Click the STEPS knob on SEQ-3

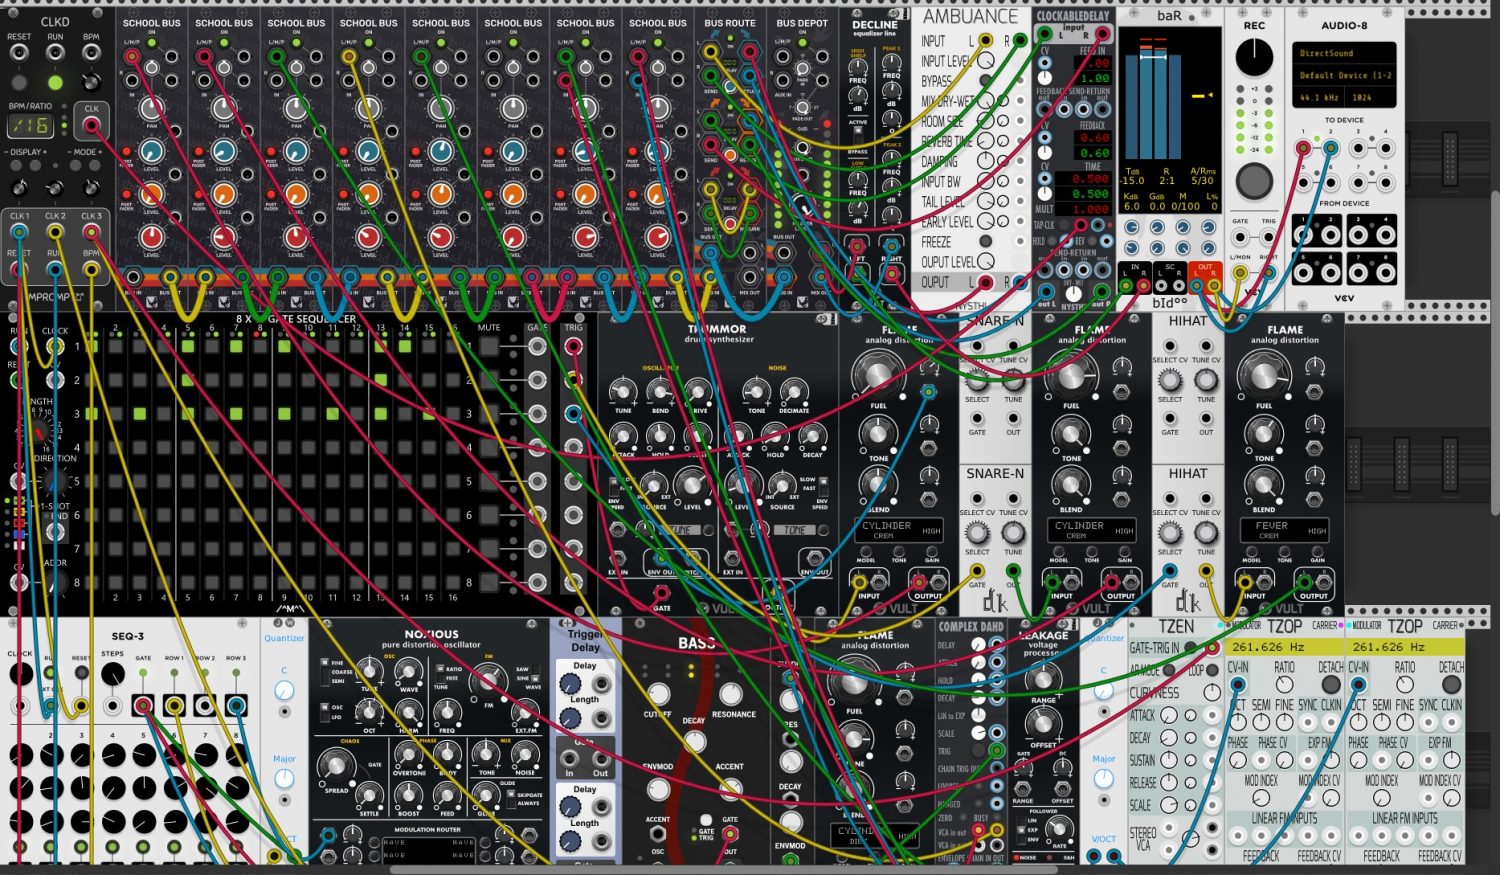[x=113, y=674]
